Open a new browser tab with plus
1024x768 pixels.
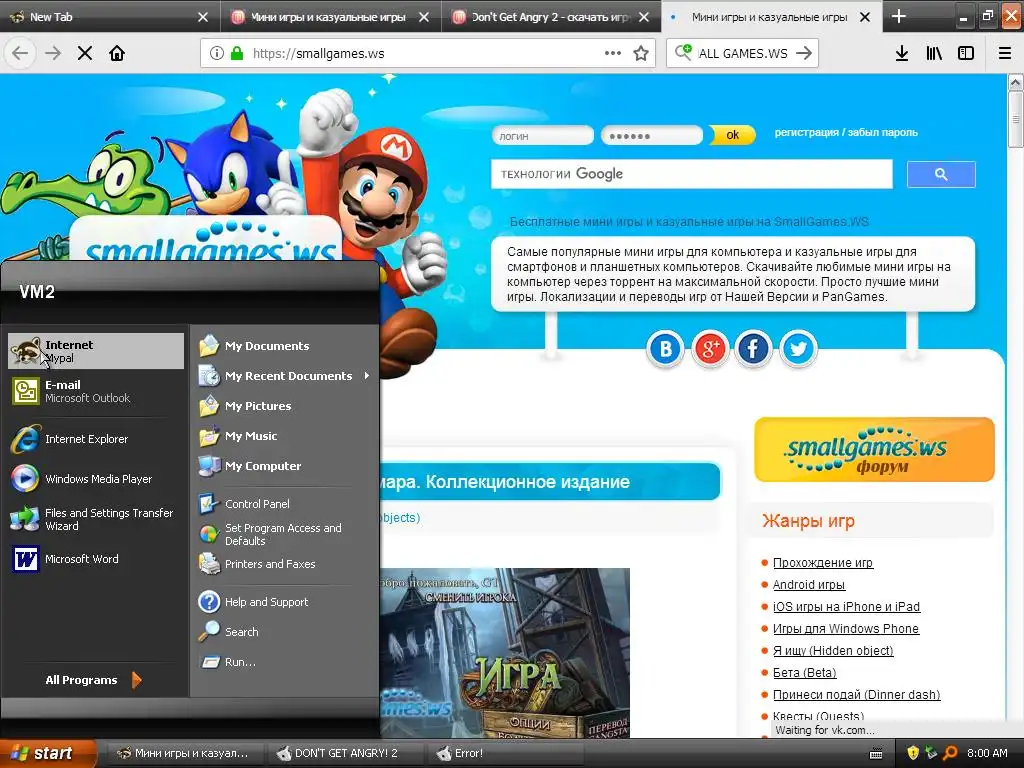[899, 16]
